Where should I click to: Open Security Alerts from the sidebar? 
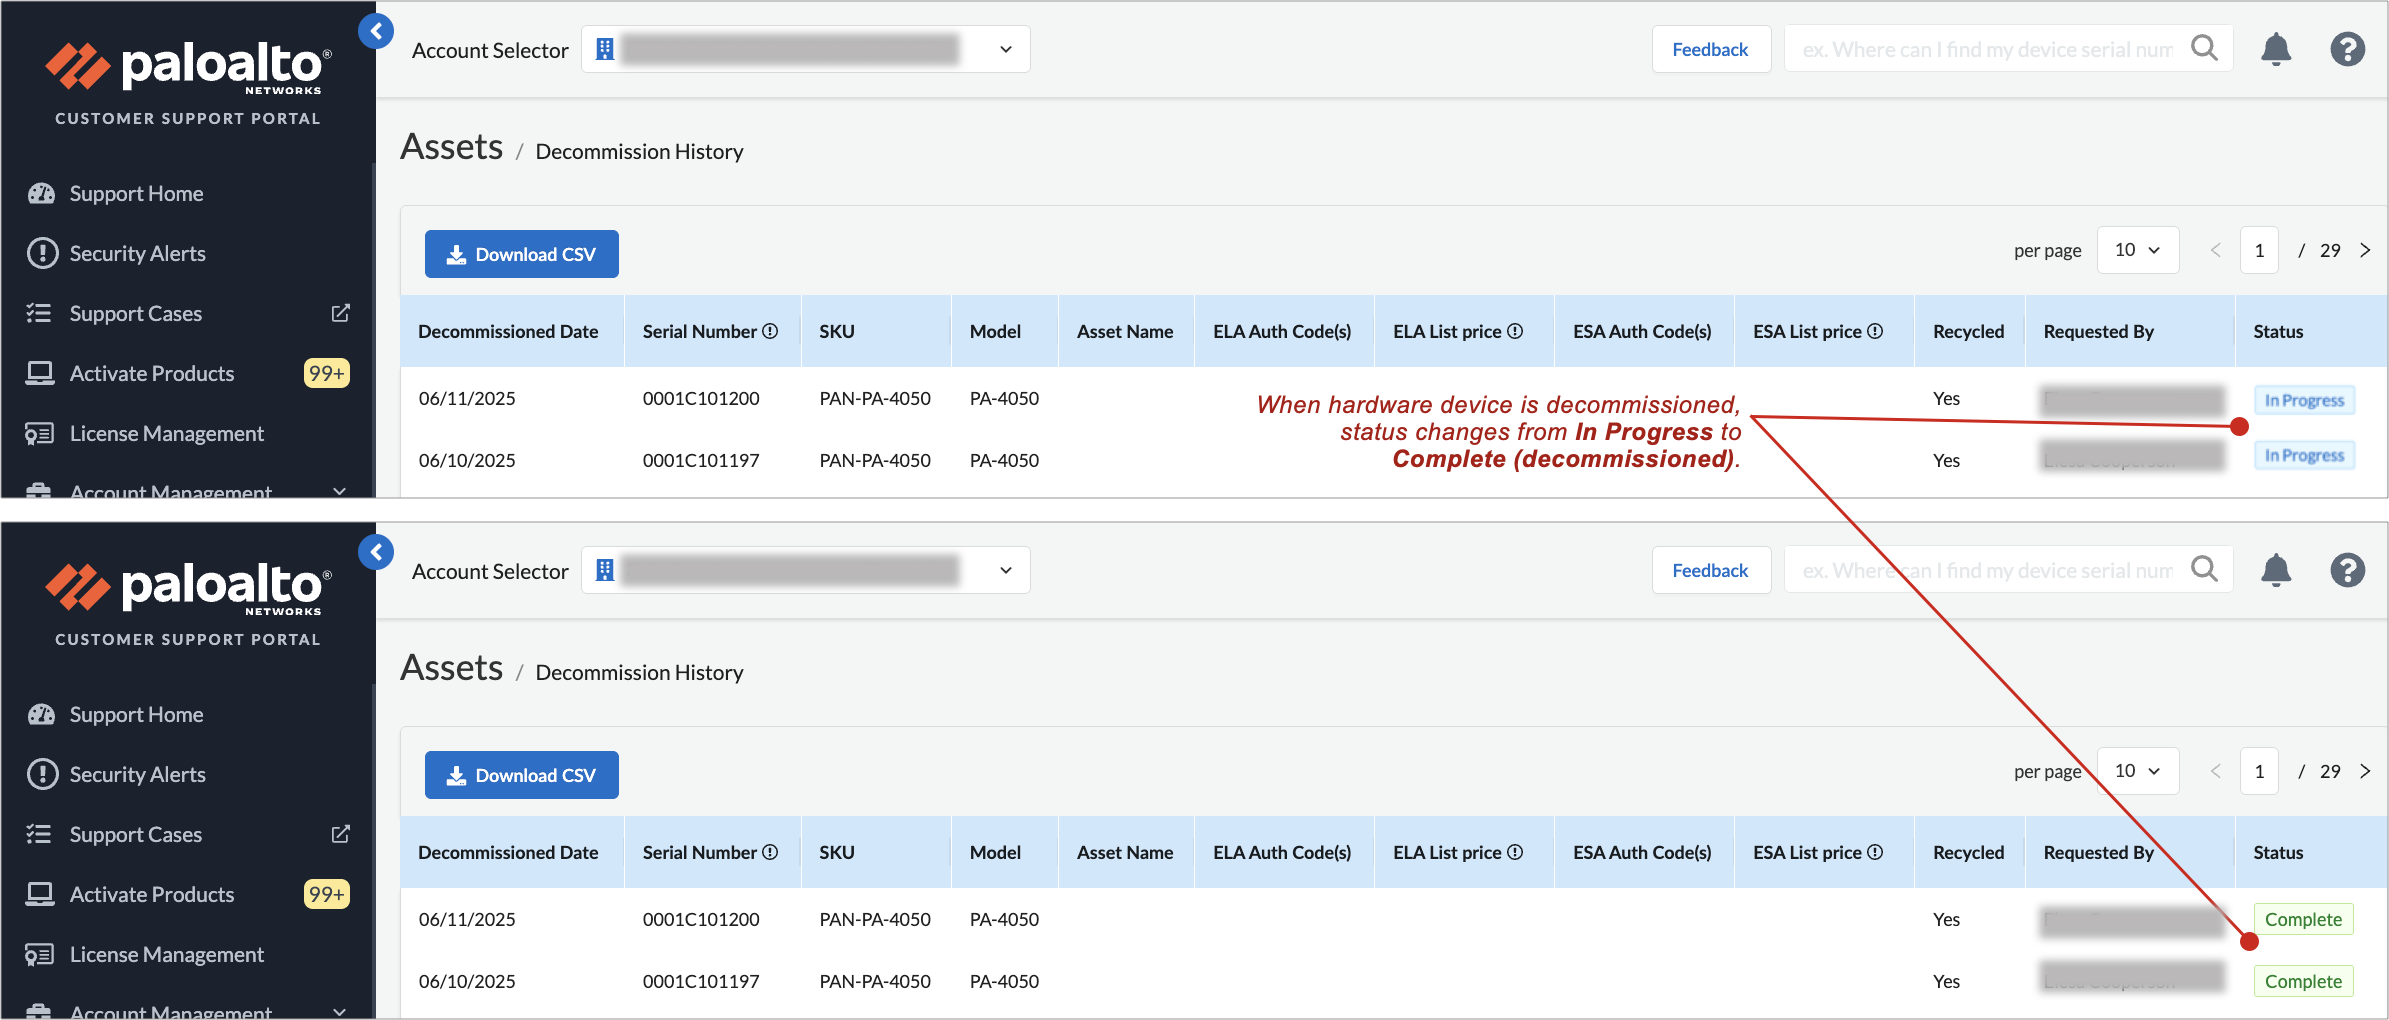tap(137, 253)
